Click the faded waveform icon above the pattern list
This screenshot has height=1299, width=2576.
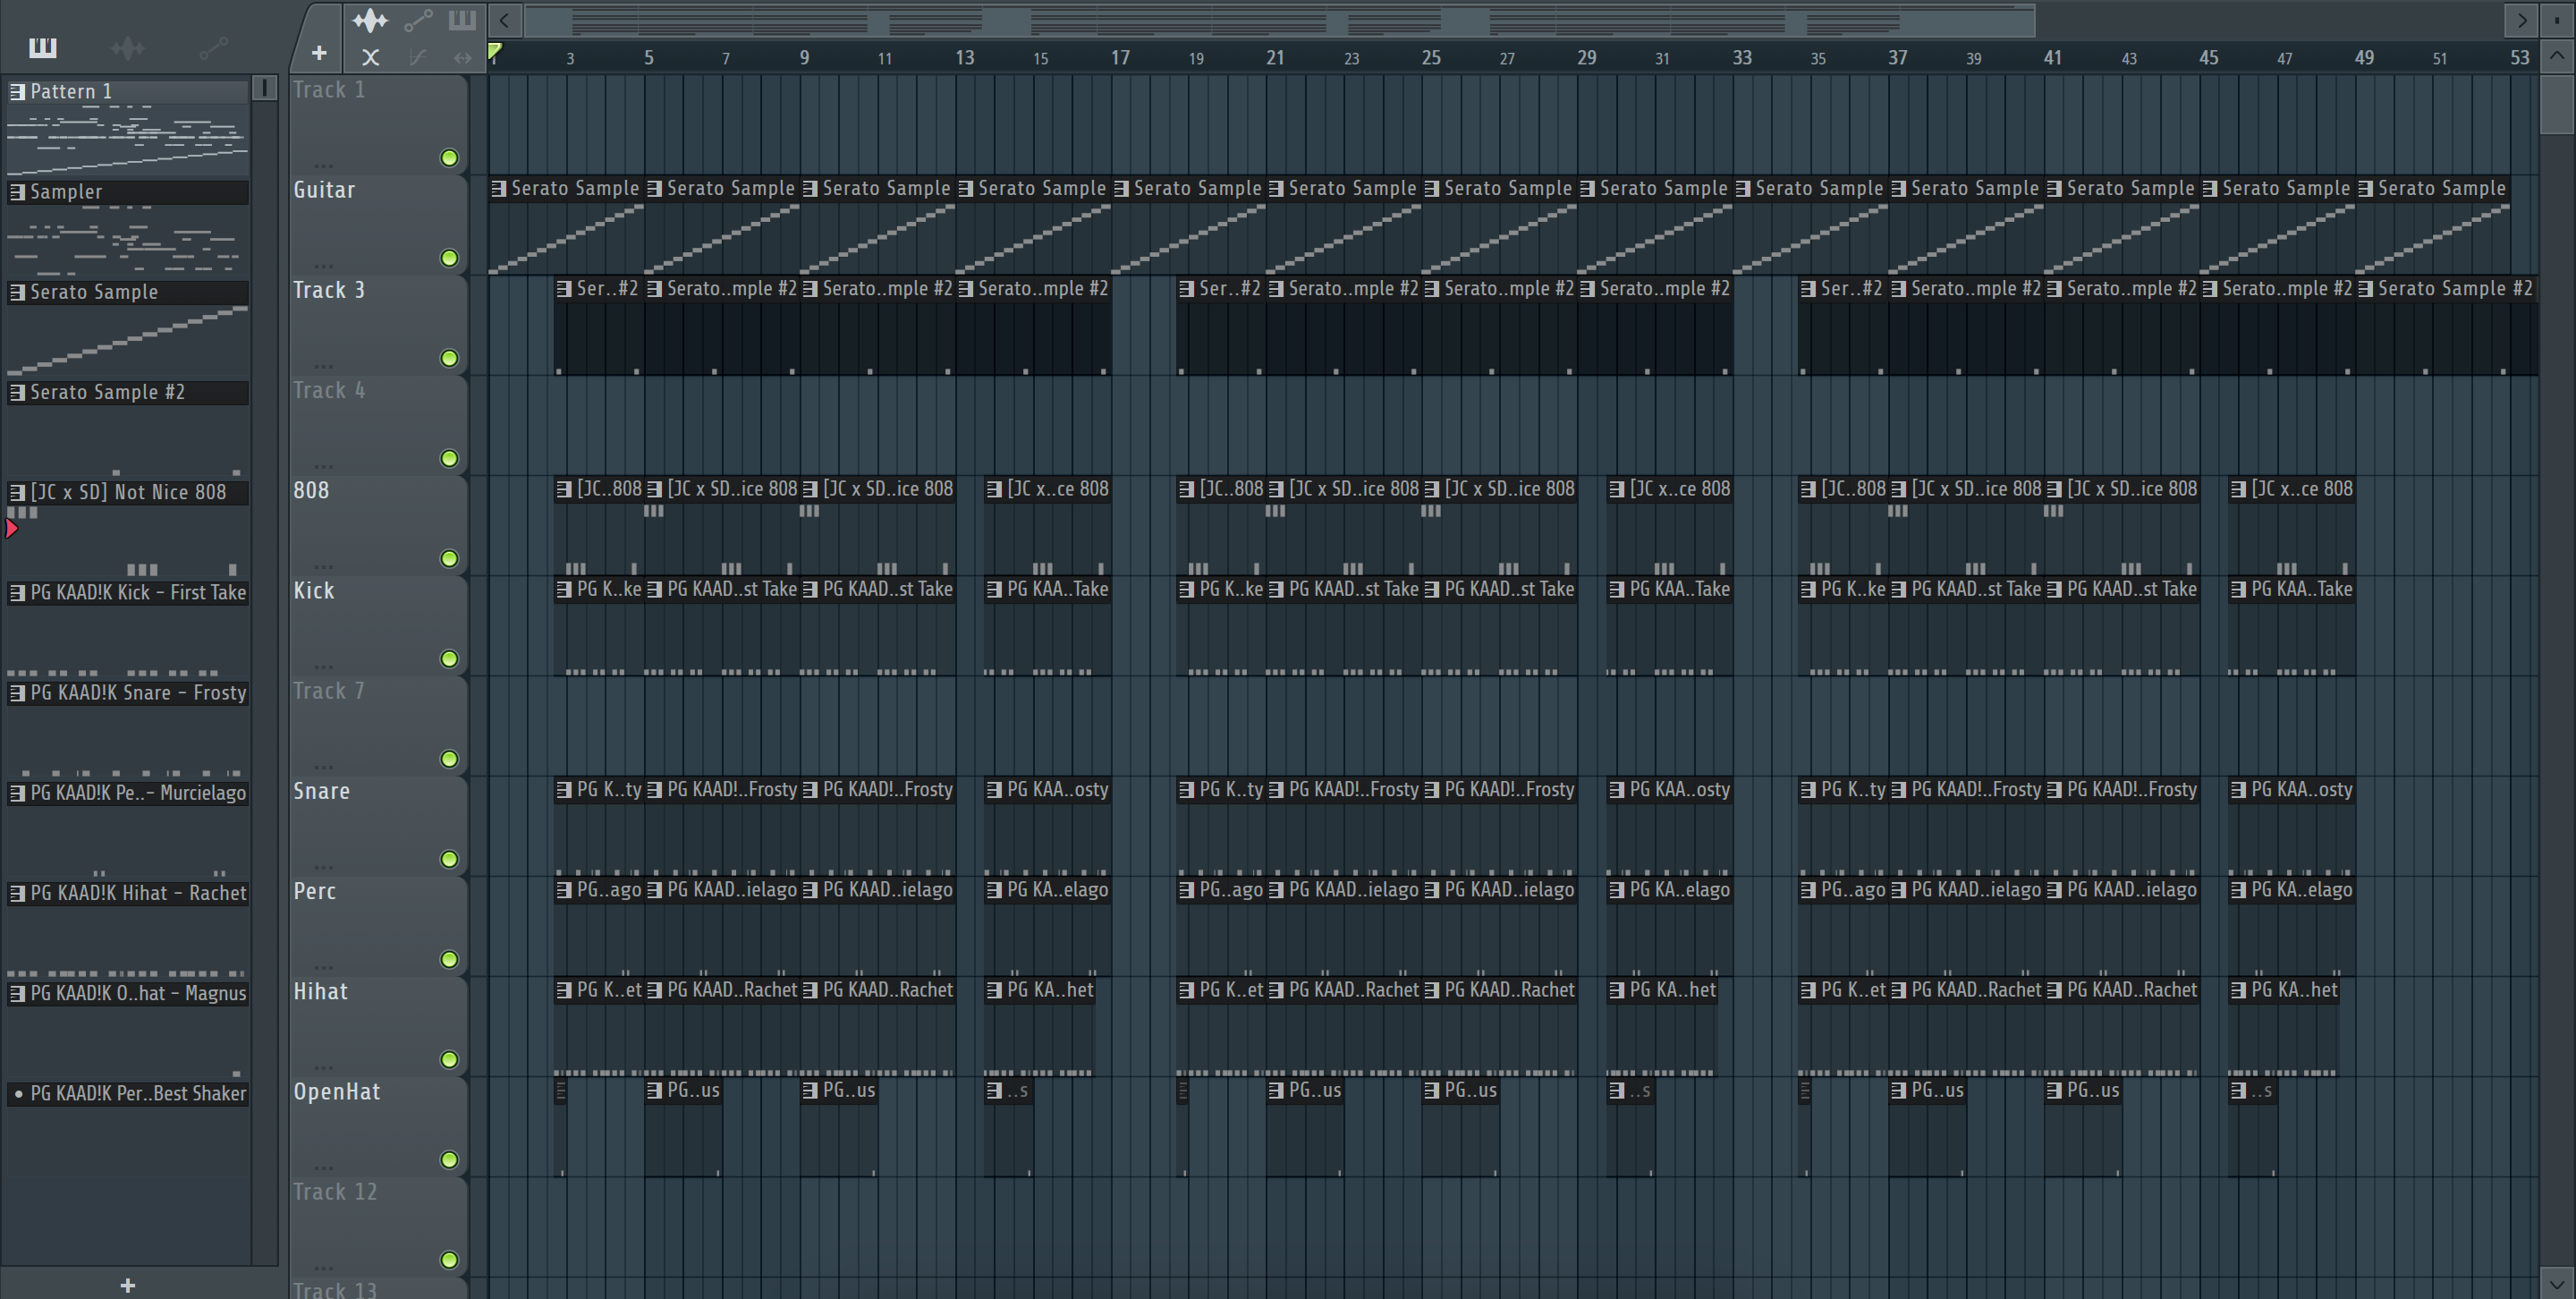coord(128,47)
